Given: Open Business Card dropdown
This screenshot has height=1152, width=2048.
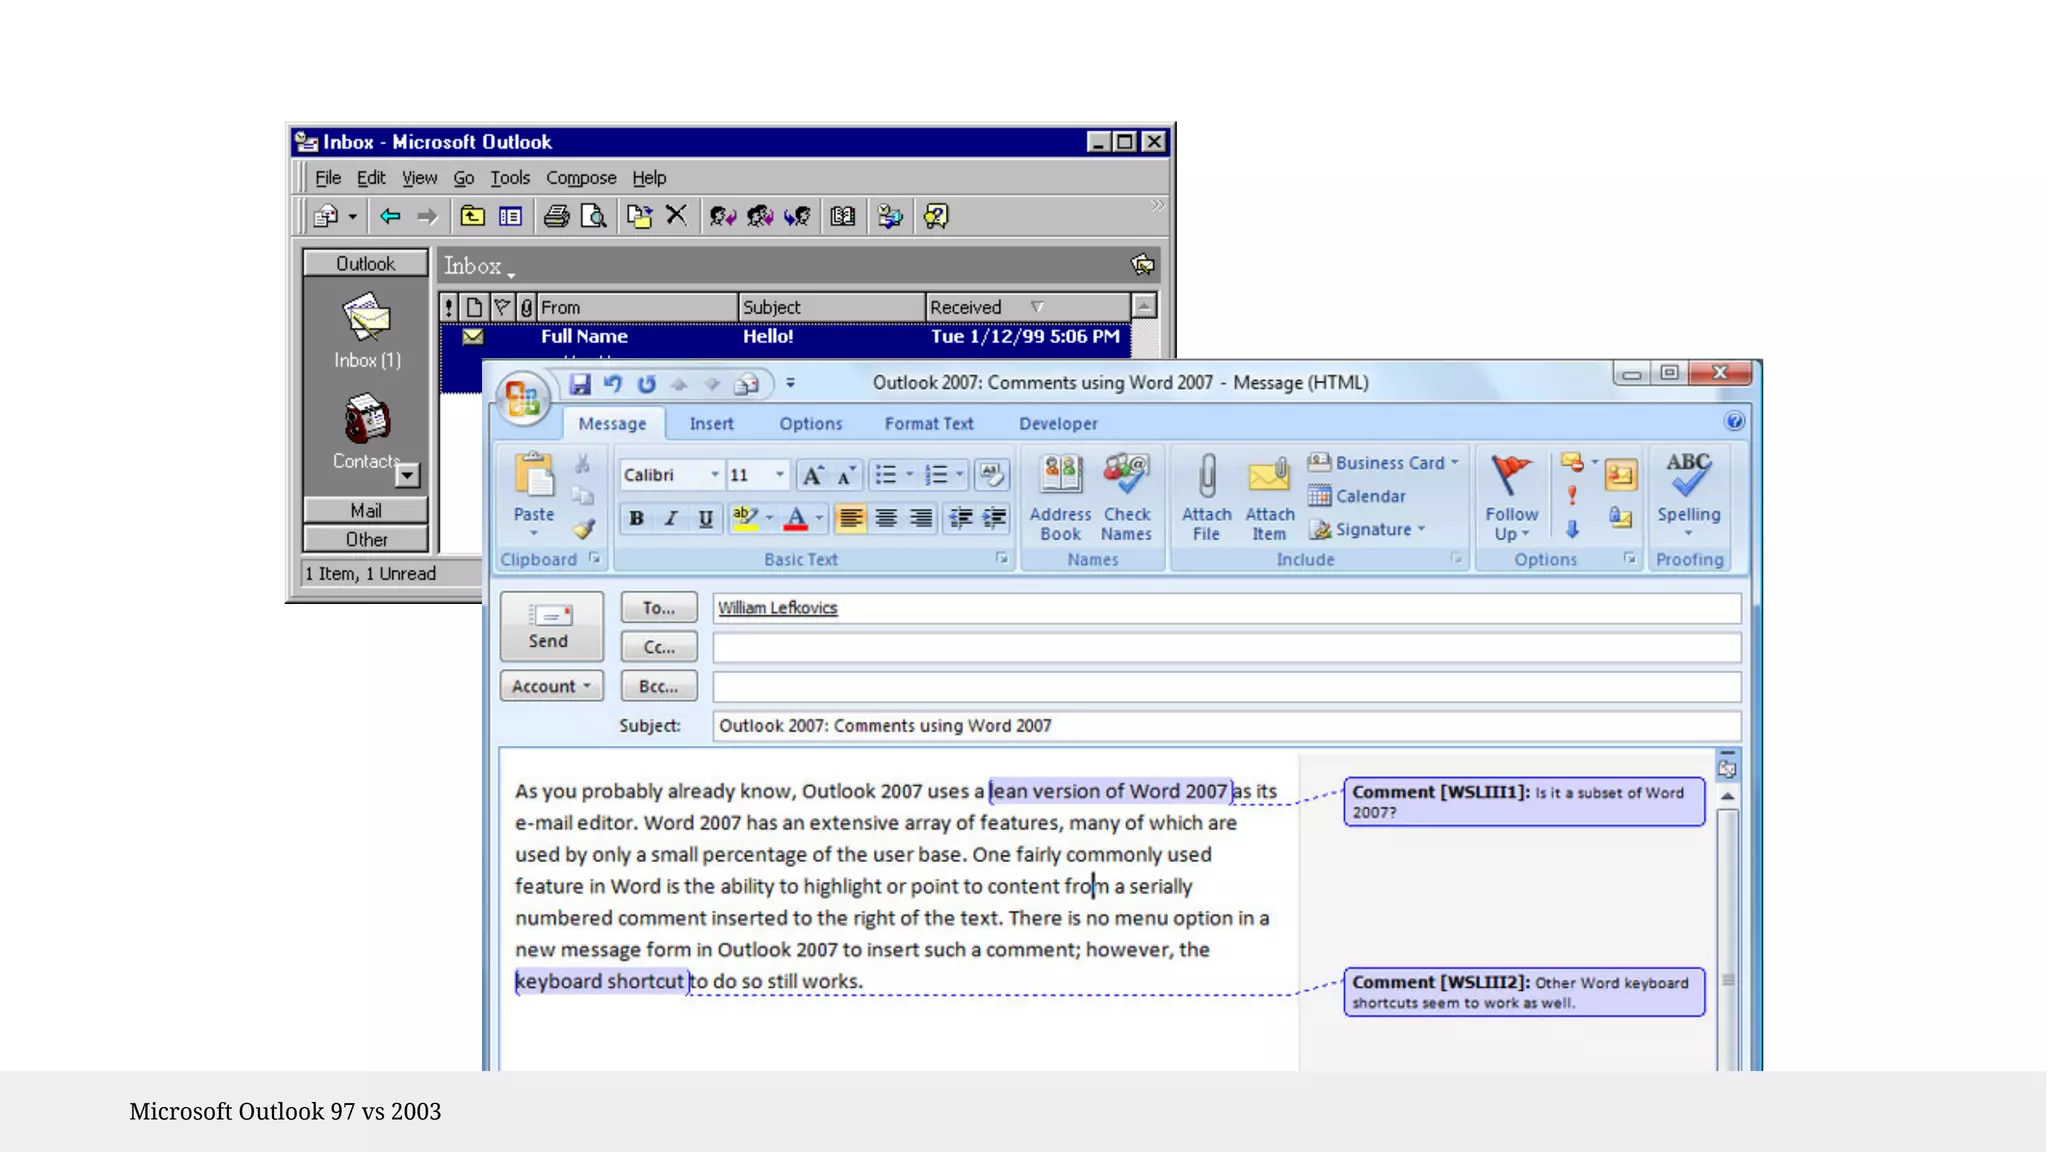Looking at the screenshot, I should point(1383,463).
